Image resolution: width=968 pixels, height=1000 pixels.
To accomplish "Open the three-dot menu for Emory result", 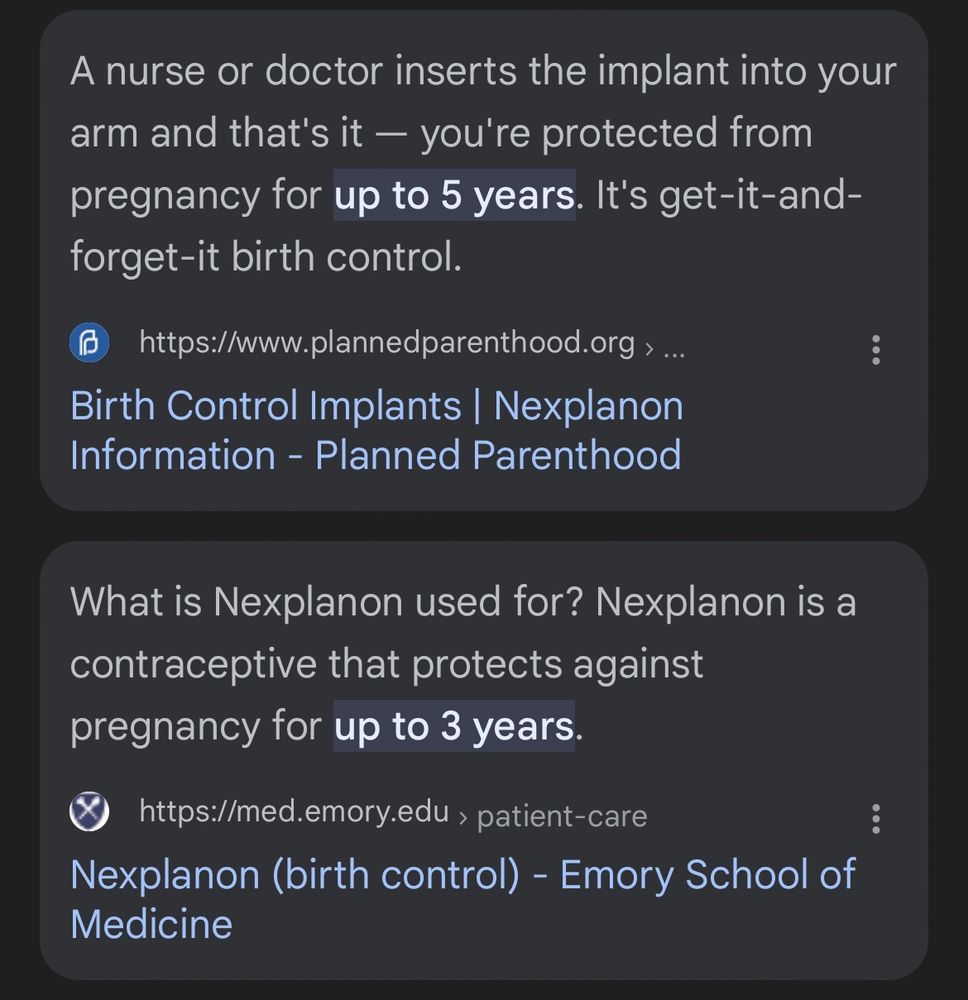I will (876, 818).
